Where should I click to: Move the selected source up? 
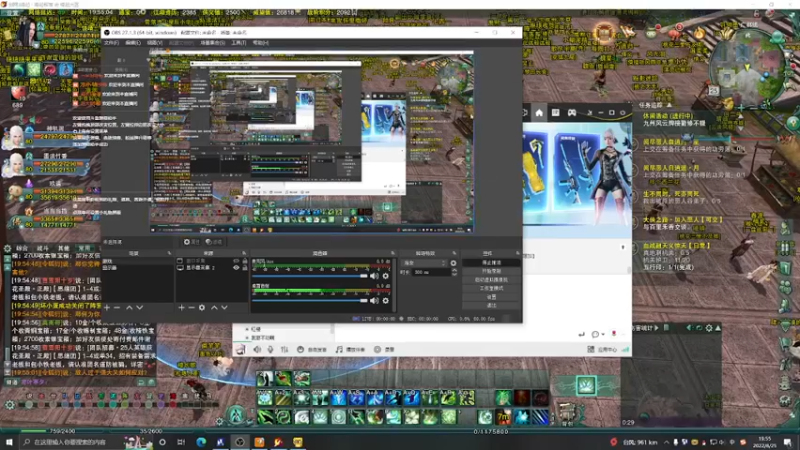(x=214, y=308)
